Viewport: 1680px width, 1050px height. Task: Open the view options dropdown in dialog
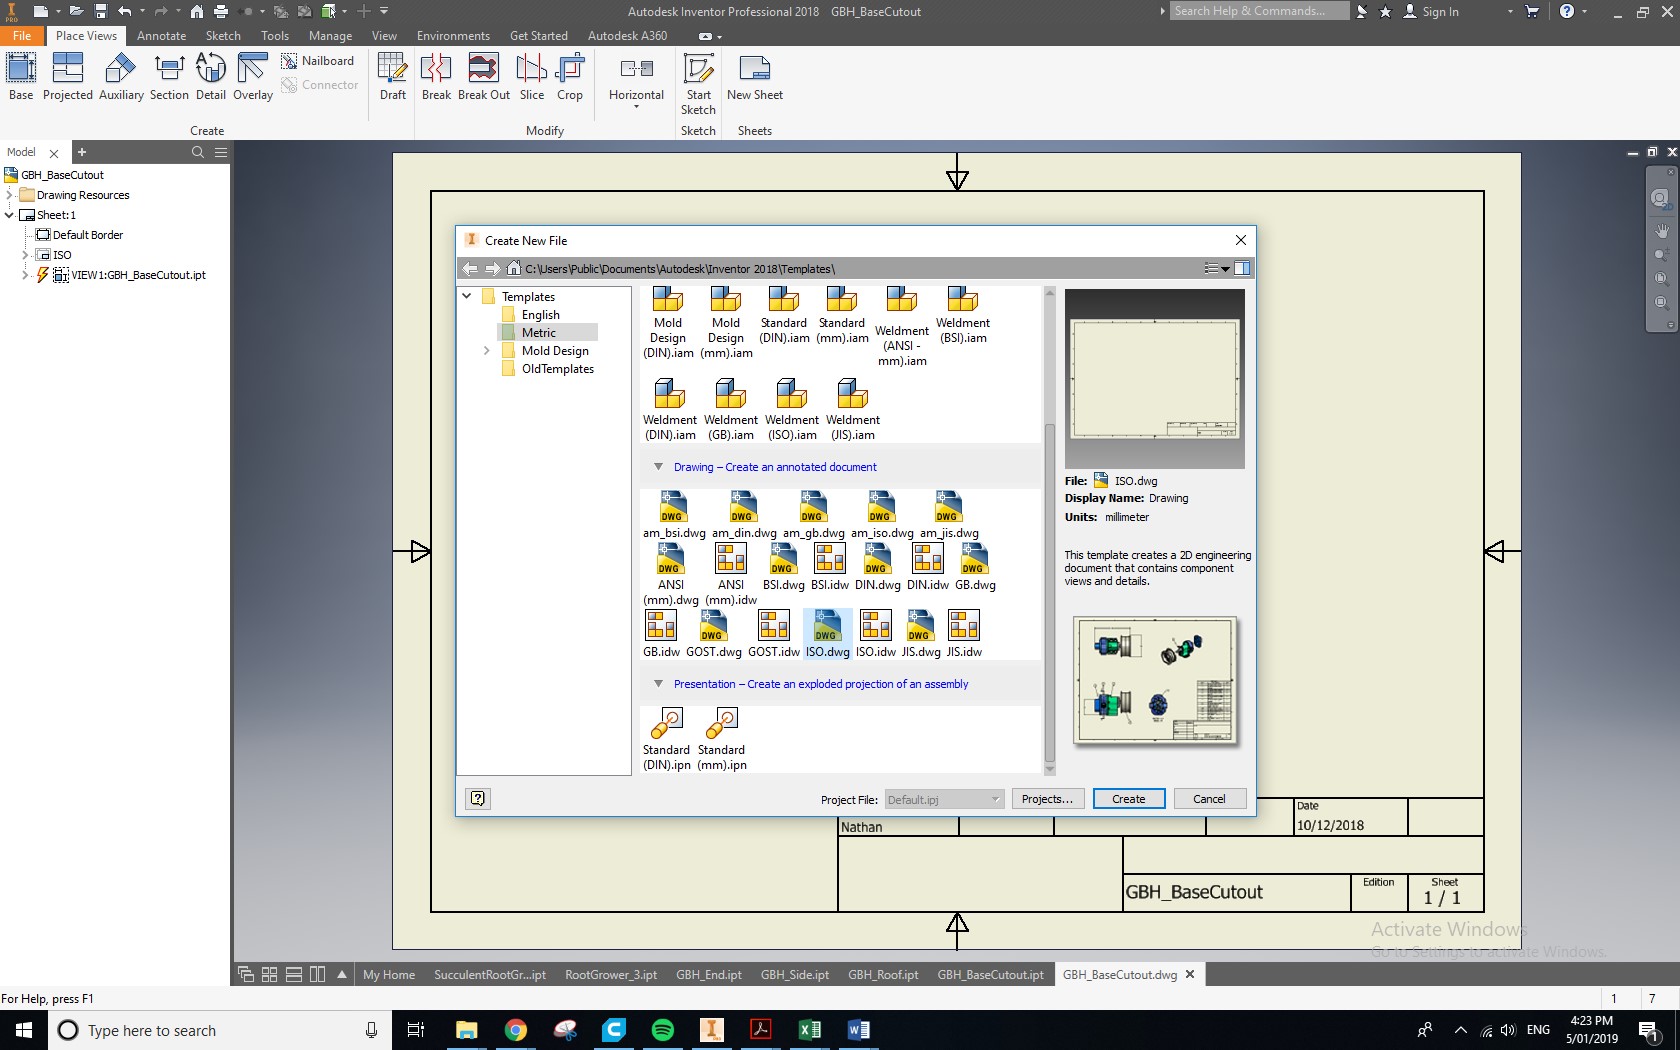tap(1217, 268)
